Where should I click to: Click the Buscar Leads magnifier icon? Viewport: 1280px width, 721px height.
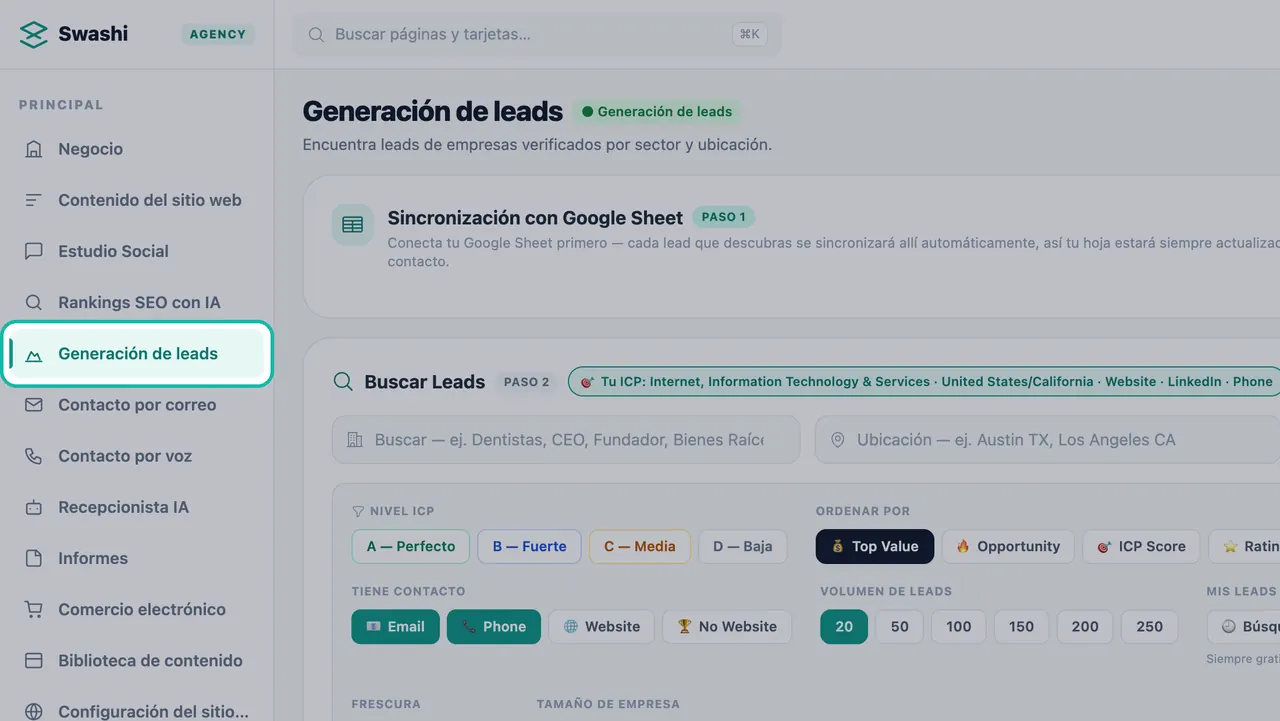pos(343,382)
